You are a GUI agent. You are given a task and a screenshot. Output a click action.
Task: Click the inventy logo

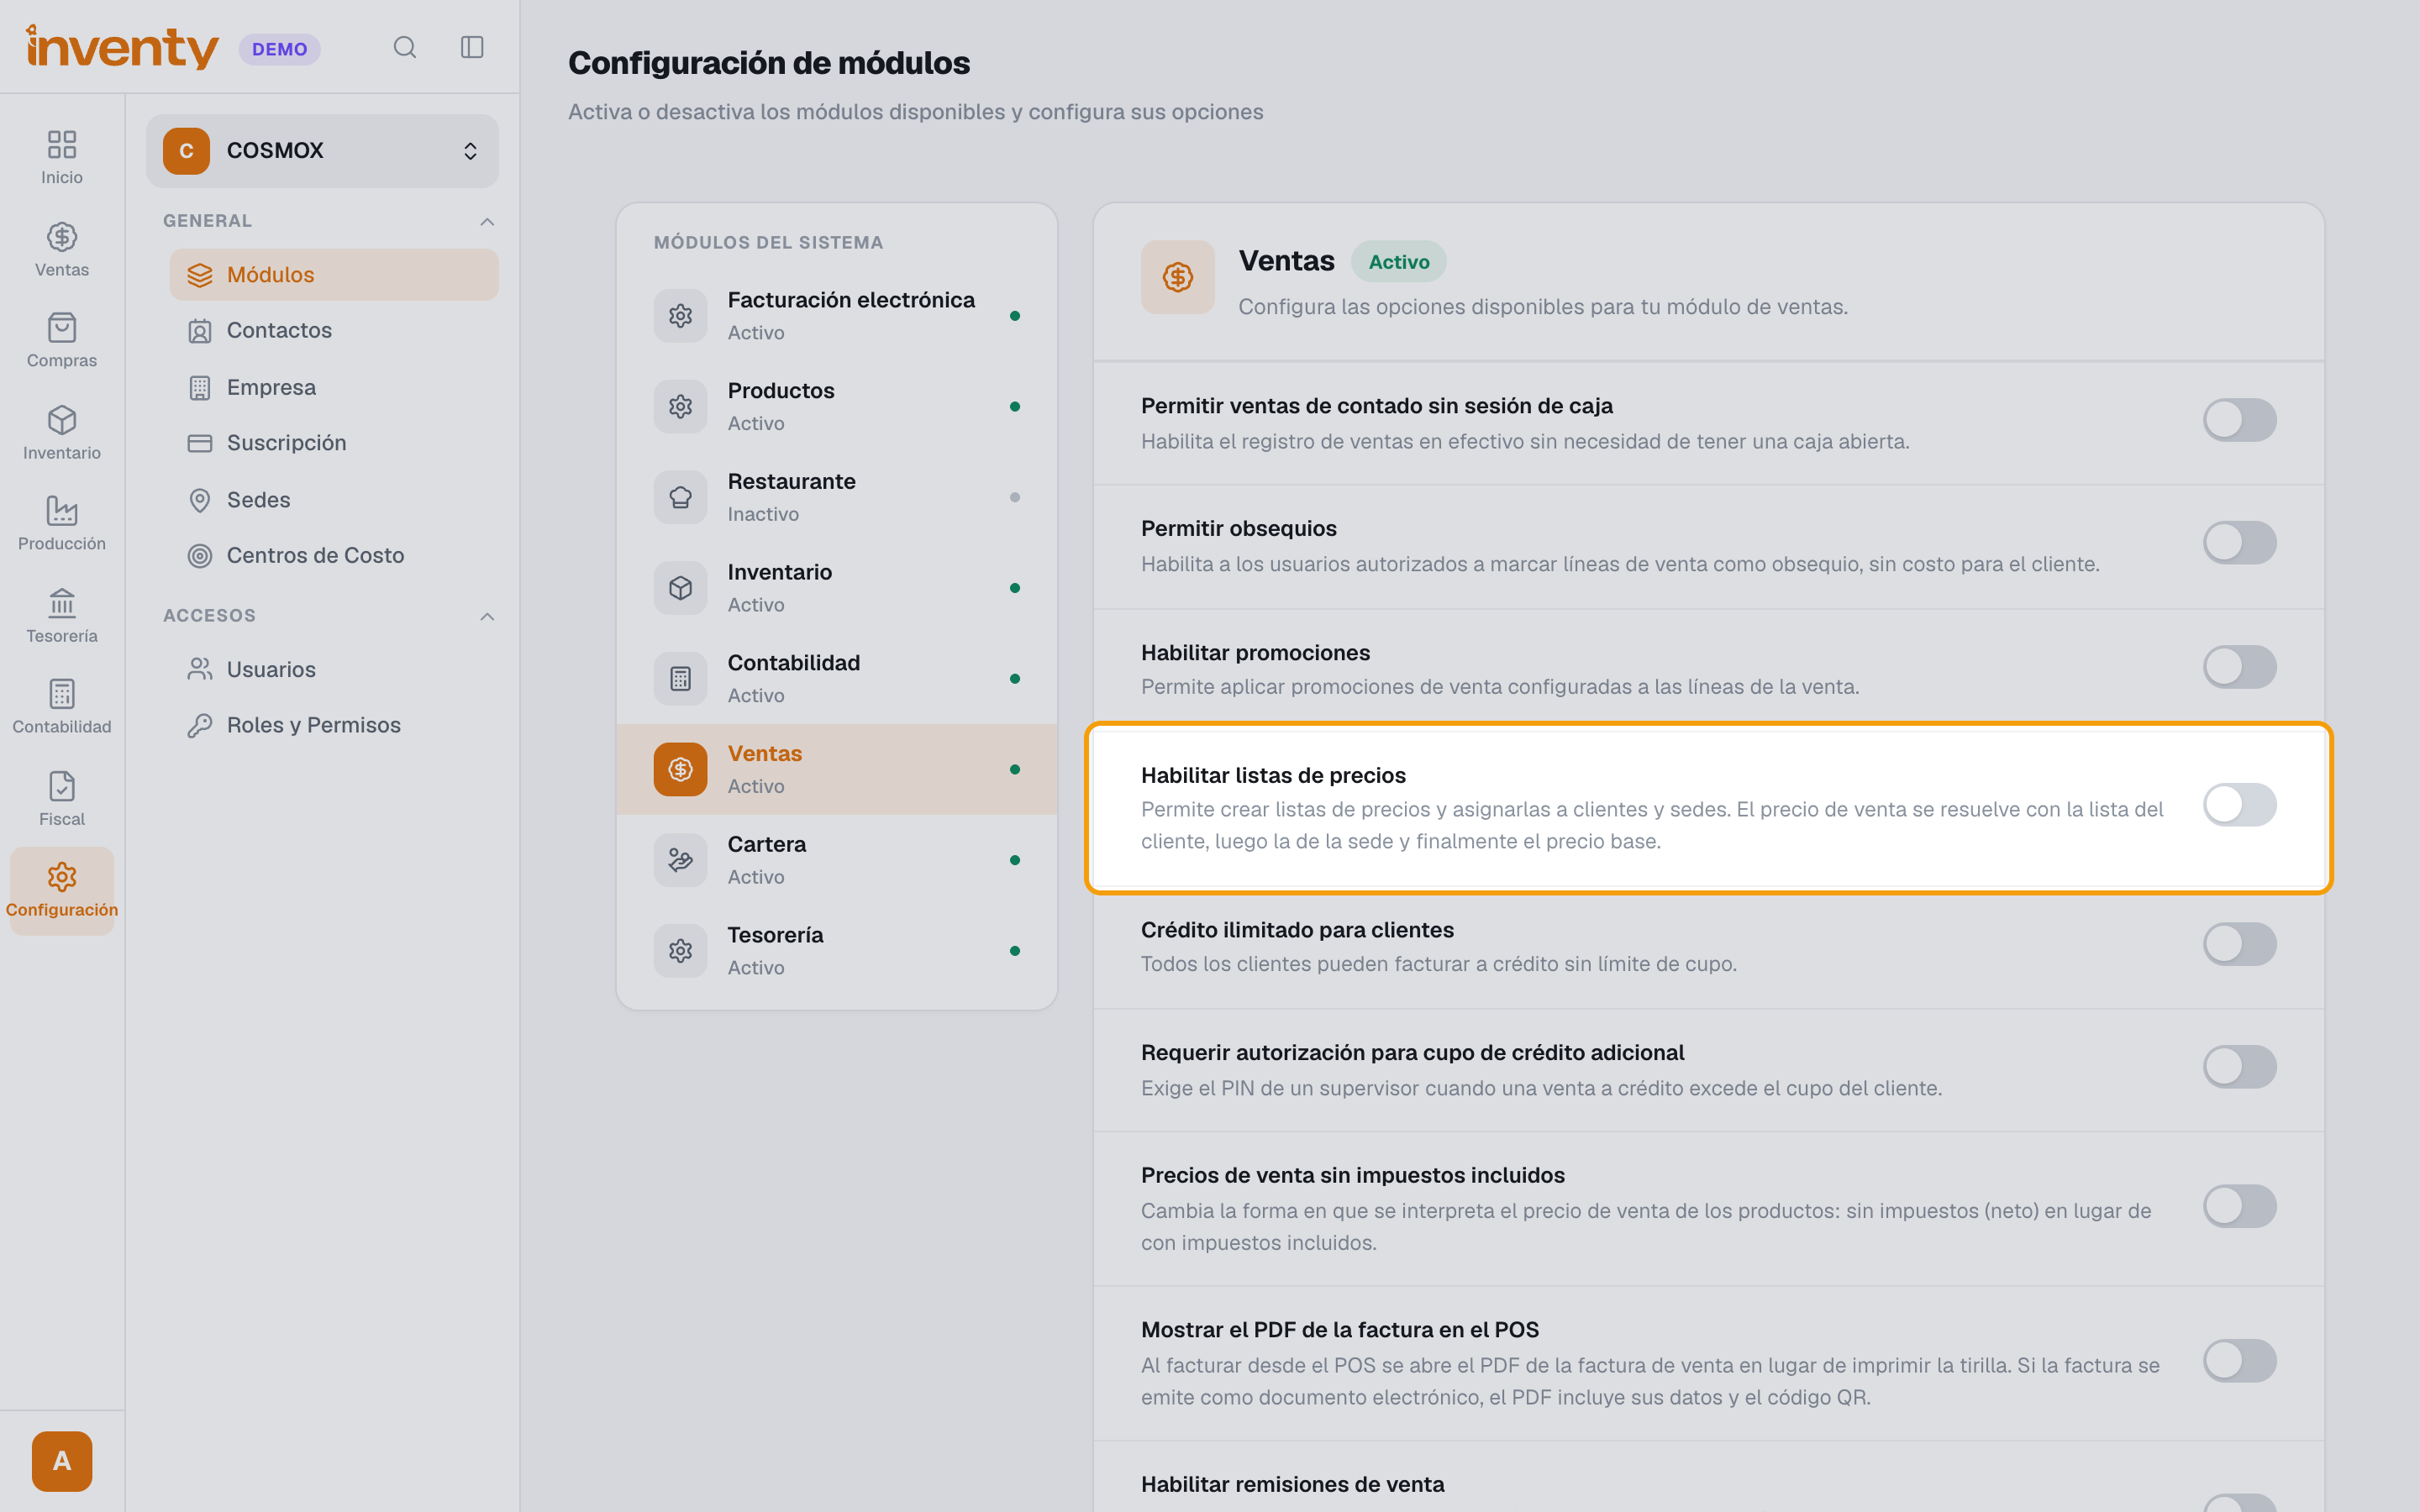coord(122,47)
